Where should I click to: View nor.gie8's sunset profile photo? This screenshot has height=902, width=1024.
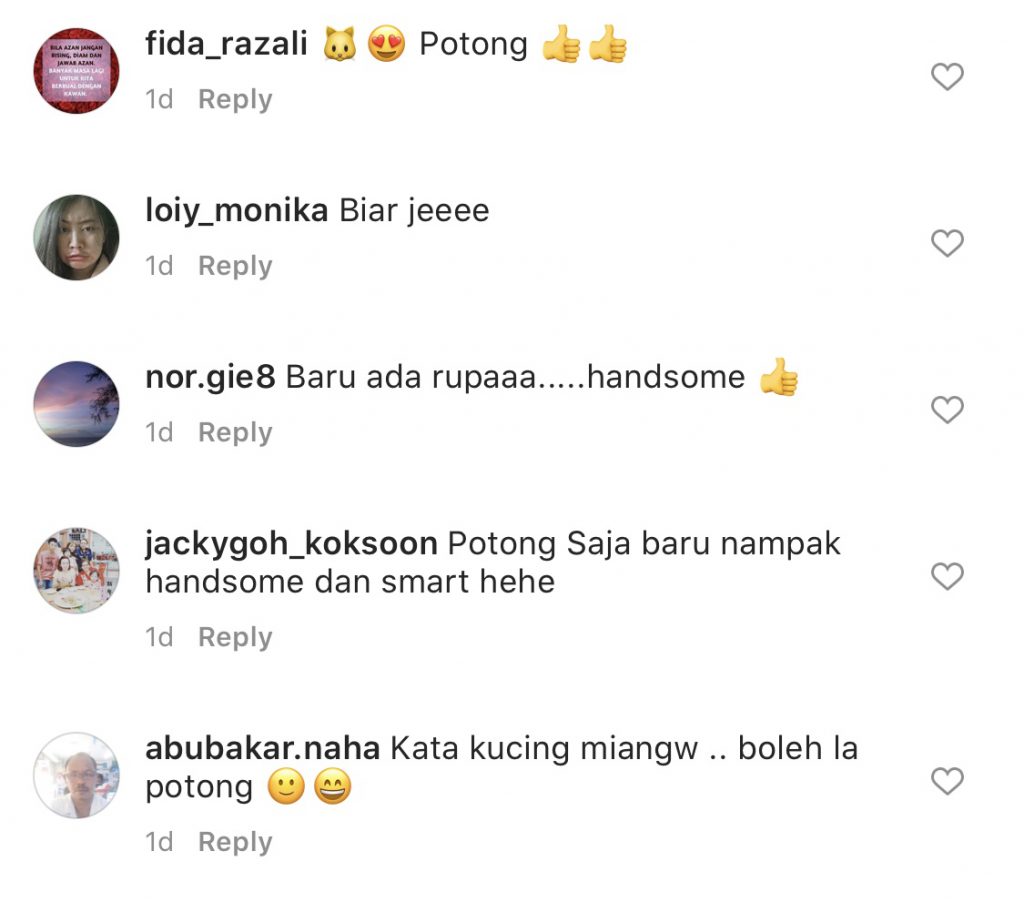[76, 404]
